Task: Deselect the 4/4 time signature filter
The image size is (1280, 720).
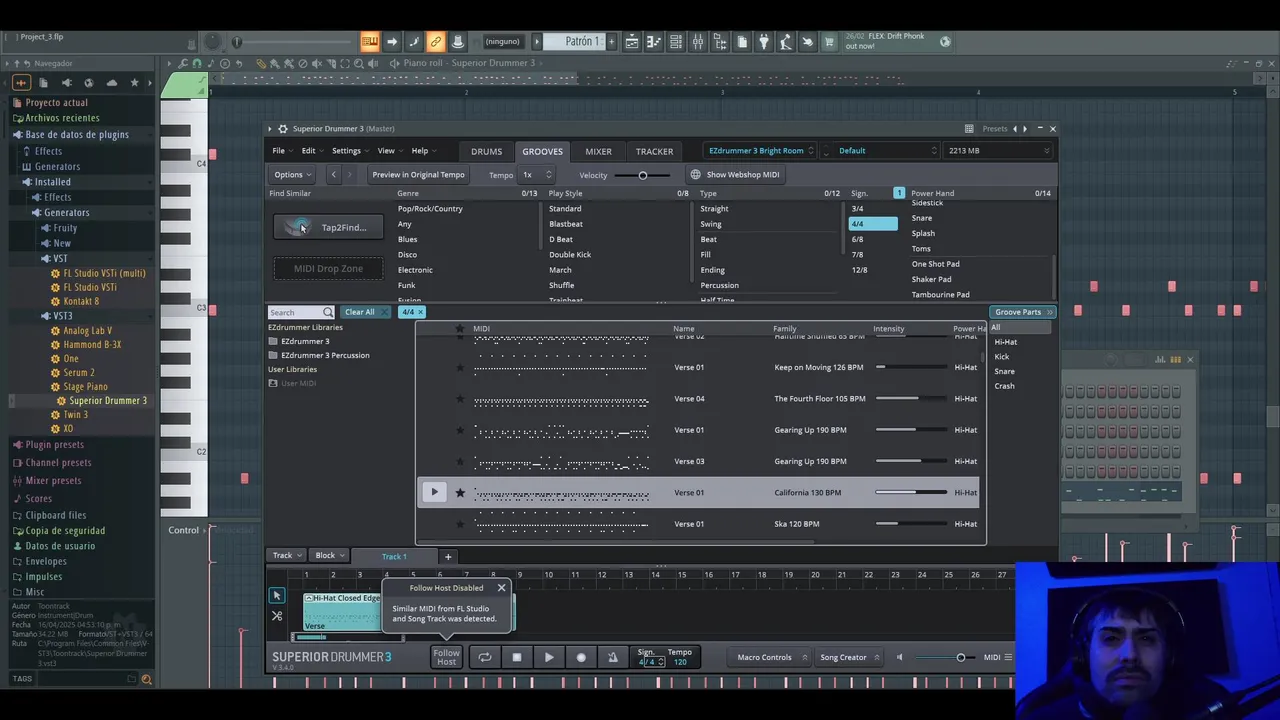Action: [x=873, y=224]
